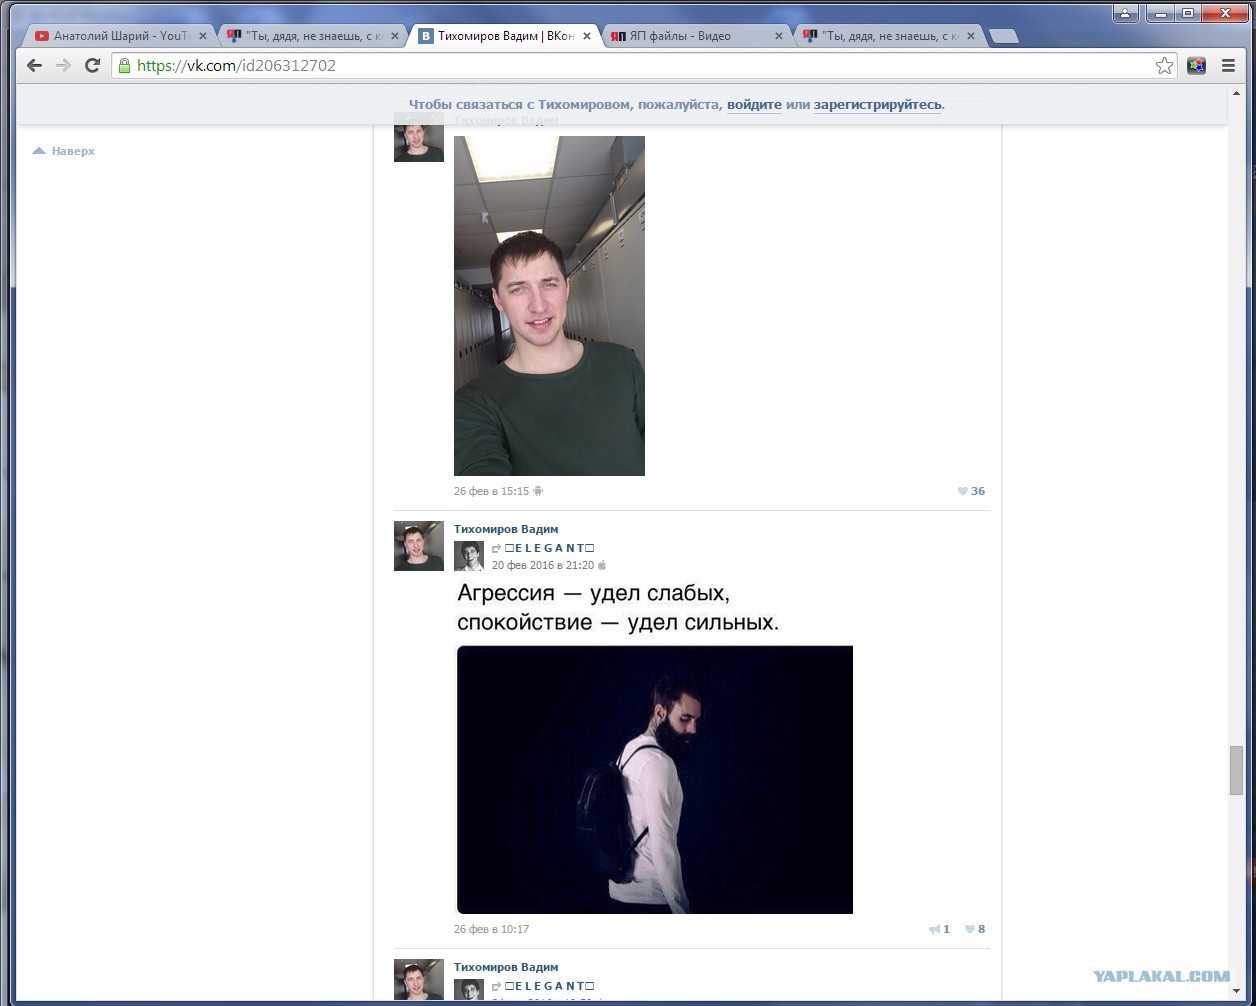Open author avatar beside the ELEGANT repost
1256x1006 pixels.
(419, 546)
